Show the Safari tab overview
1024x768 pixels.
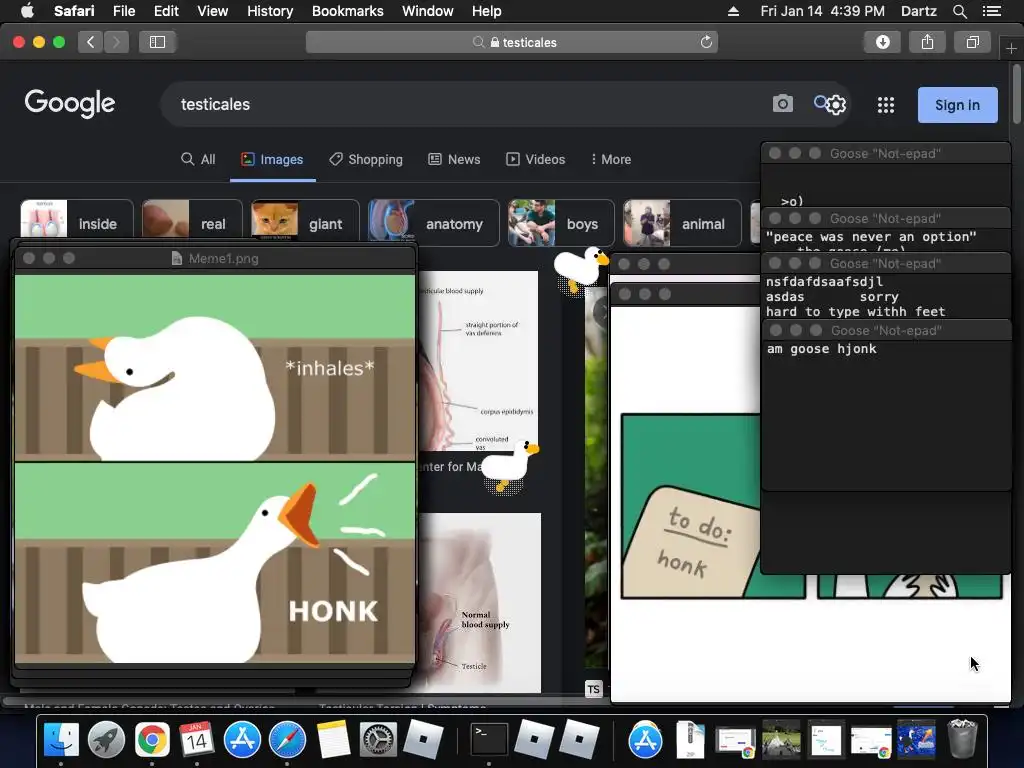[972, 42]
